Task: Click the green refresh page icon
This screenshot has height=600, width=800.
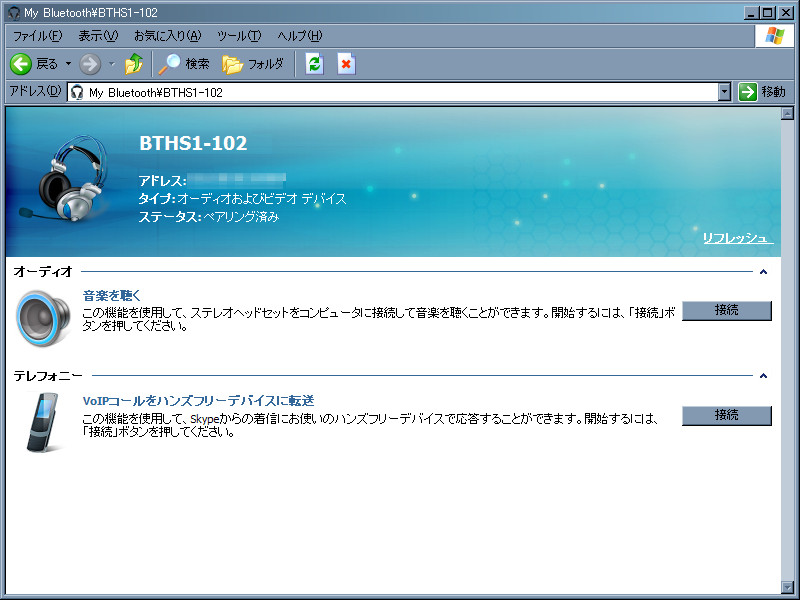Action: click(314, 64)
